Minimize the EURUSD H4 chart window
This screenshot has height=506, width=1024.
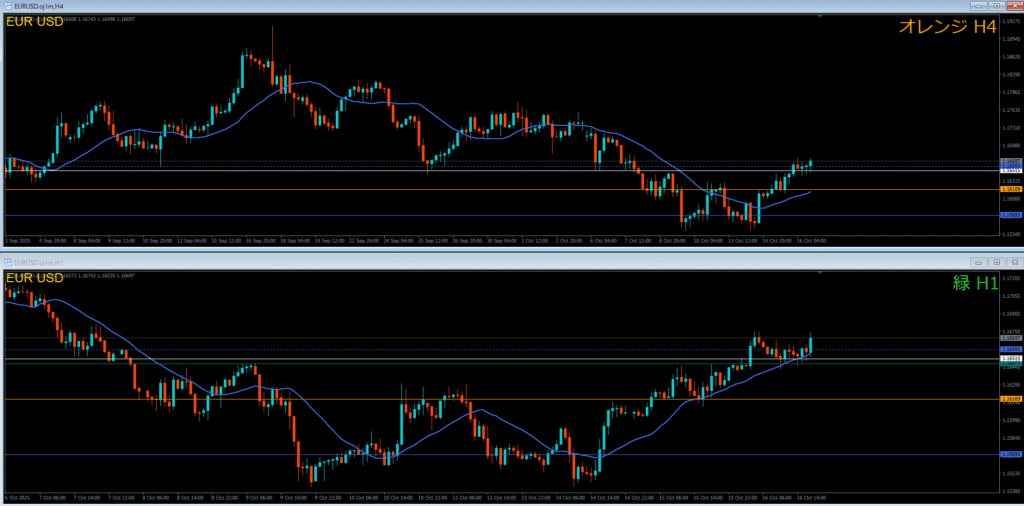pos(977,6)
